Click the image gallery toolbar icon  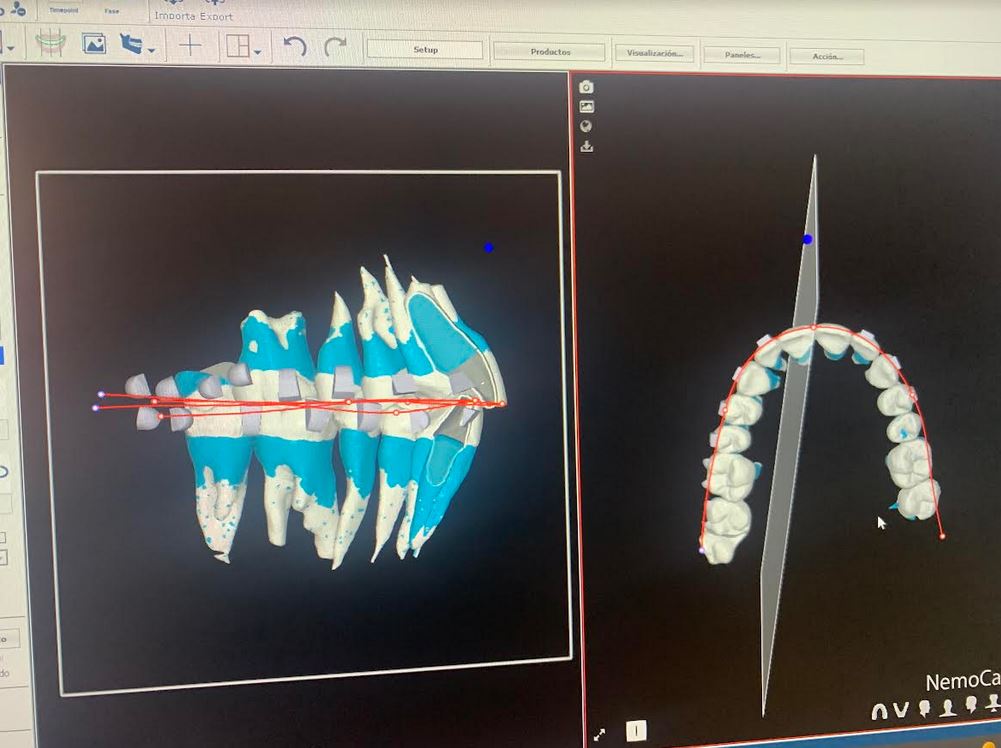(94, 43)
